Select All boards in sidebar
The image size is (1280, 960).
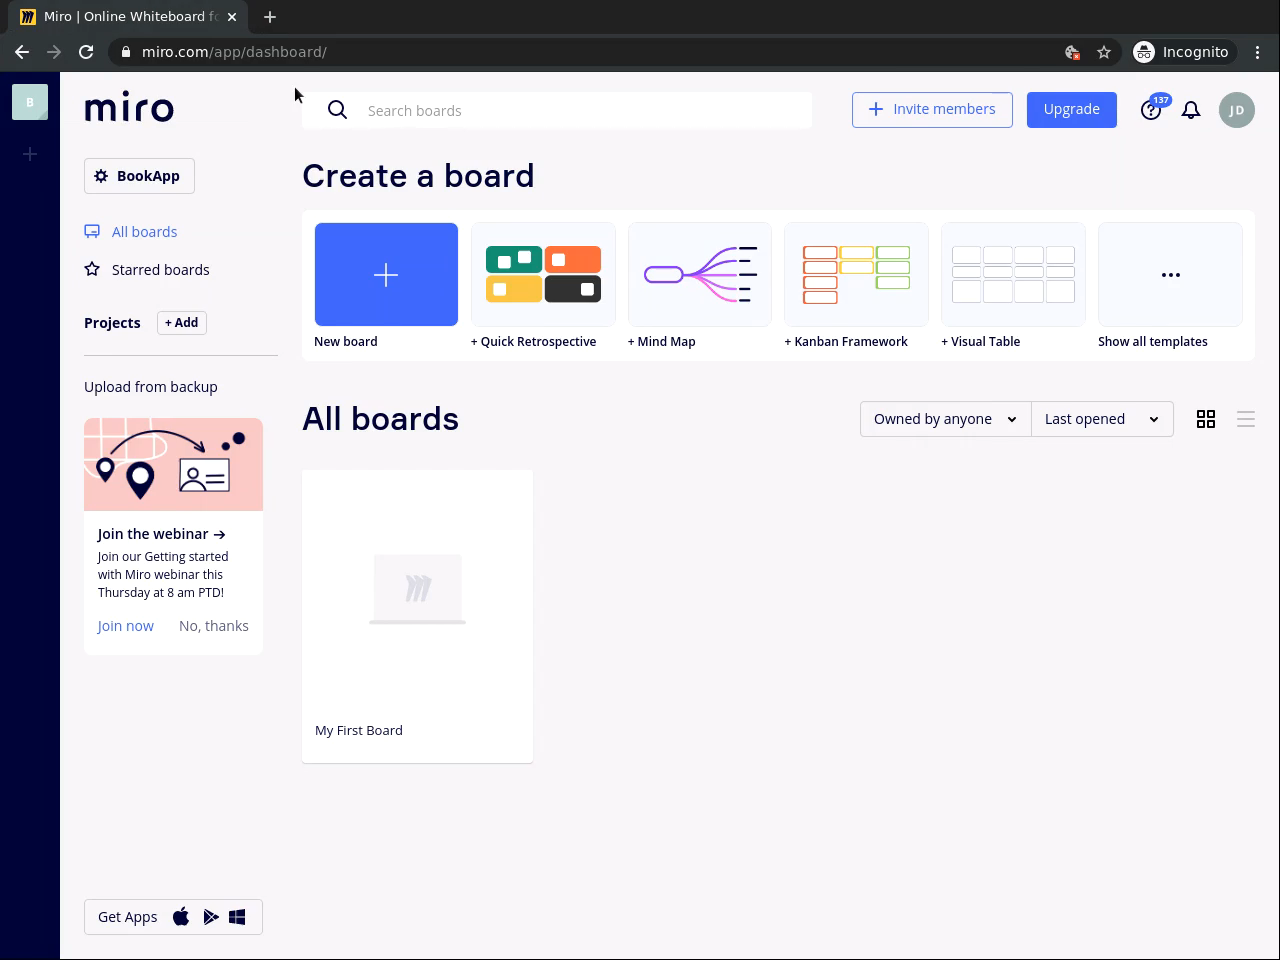[x=131, y=232]
